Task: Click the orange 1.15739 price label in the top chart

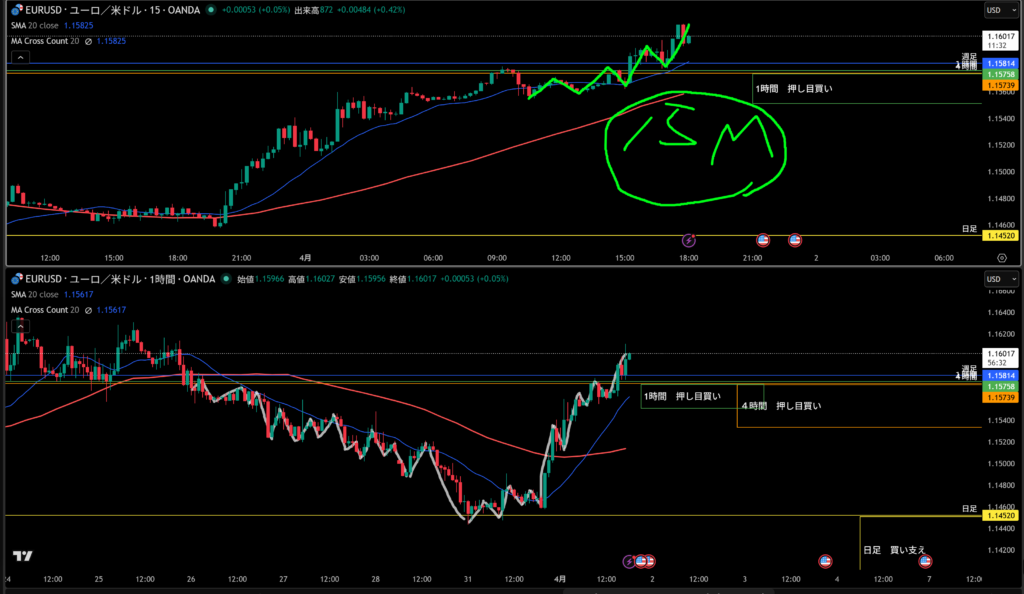Action: (x=1000, y=86)
